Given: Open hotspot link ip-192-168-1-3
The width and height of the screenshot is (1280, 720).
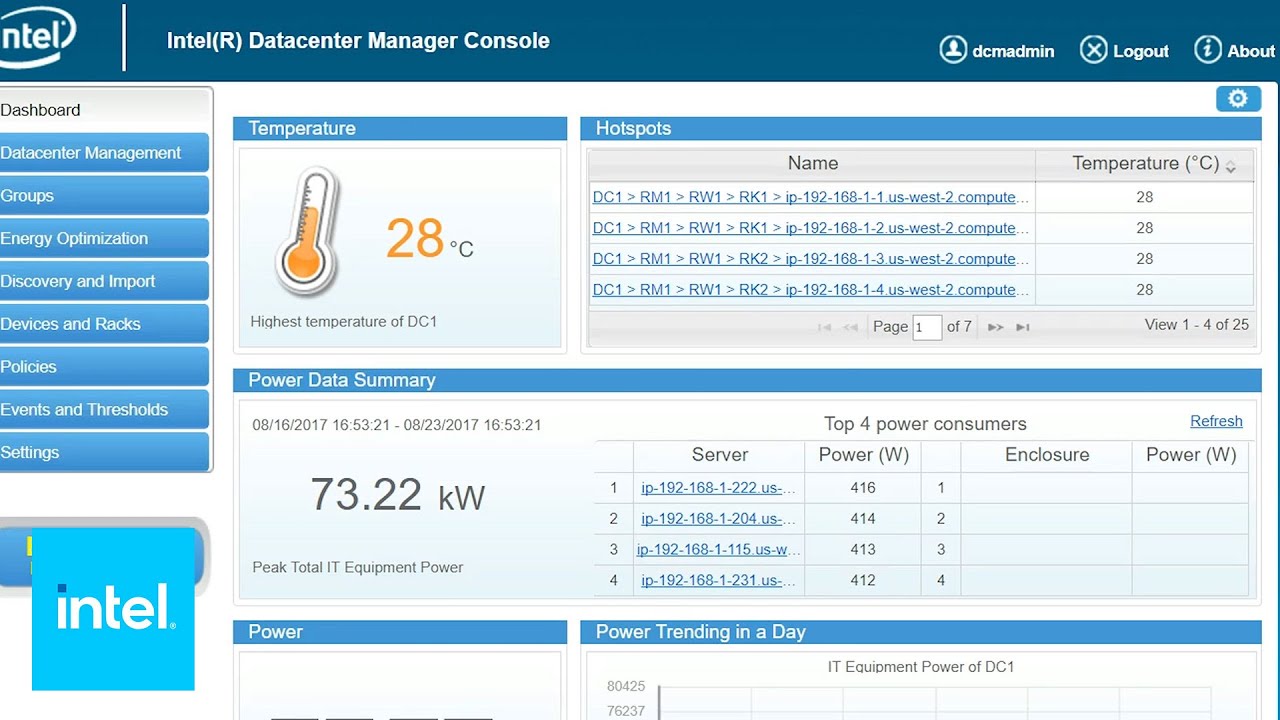Looking at the screenshot, I should (x=810, y=259).
